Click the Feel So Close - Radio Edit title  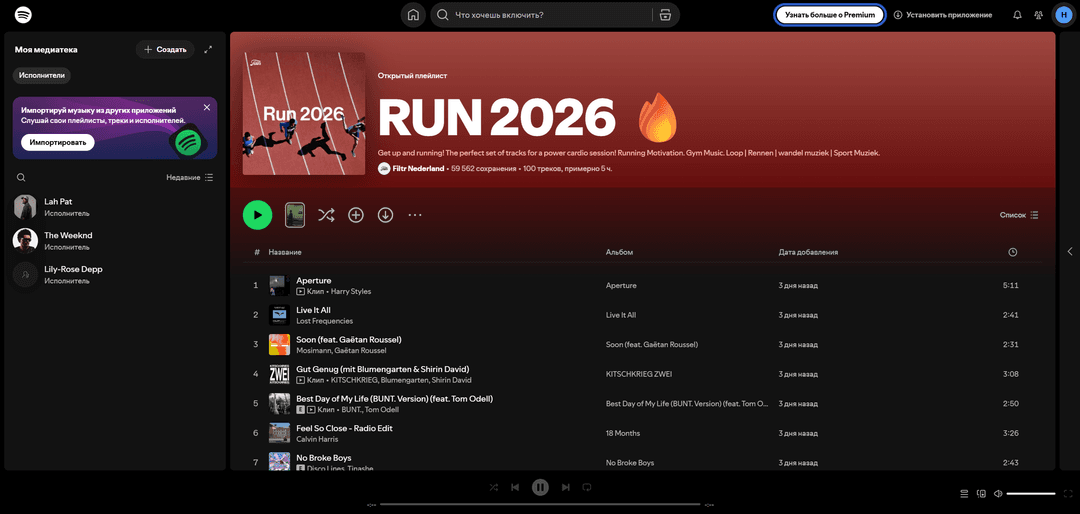[344, 429]
